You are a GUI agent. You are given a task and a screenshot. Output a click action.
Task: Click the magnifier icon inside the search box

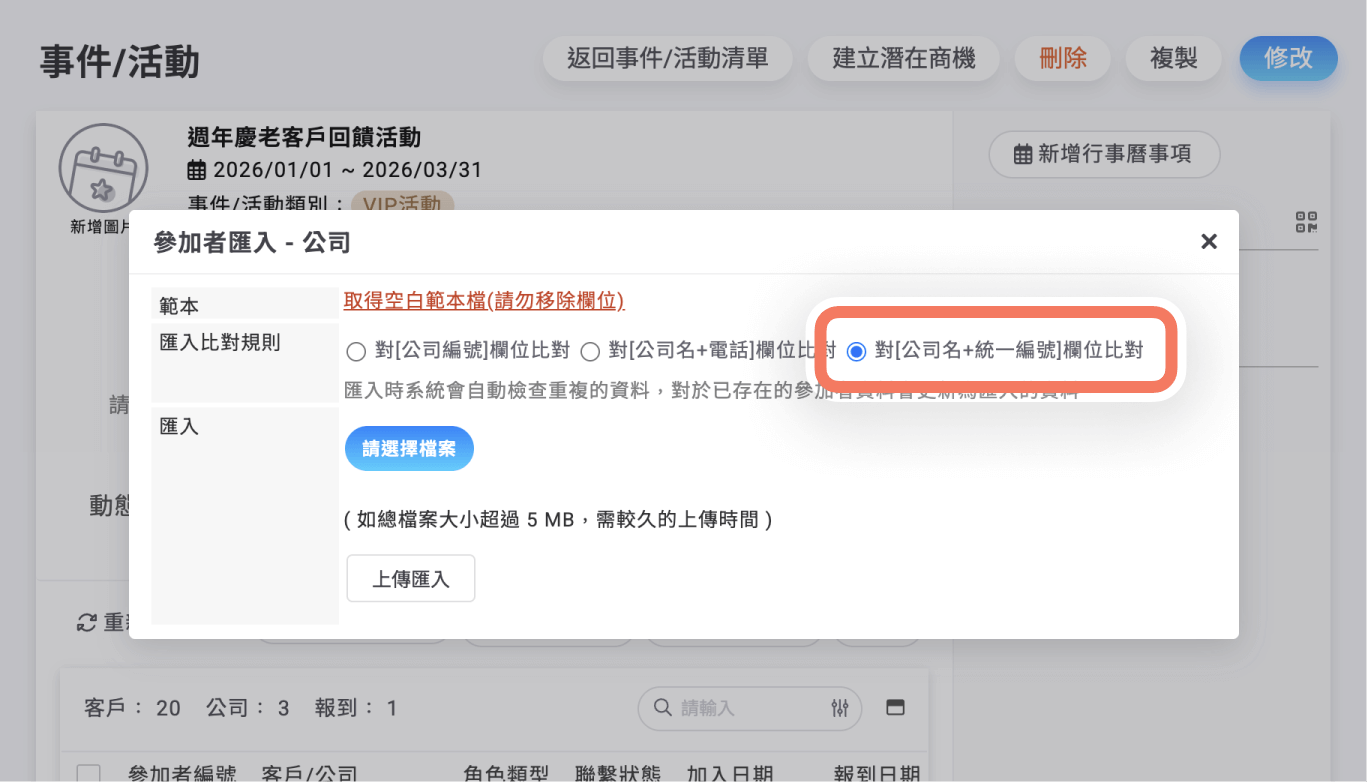point(663,708)
